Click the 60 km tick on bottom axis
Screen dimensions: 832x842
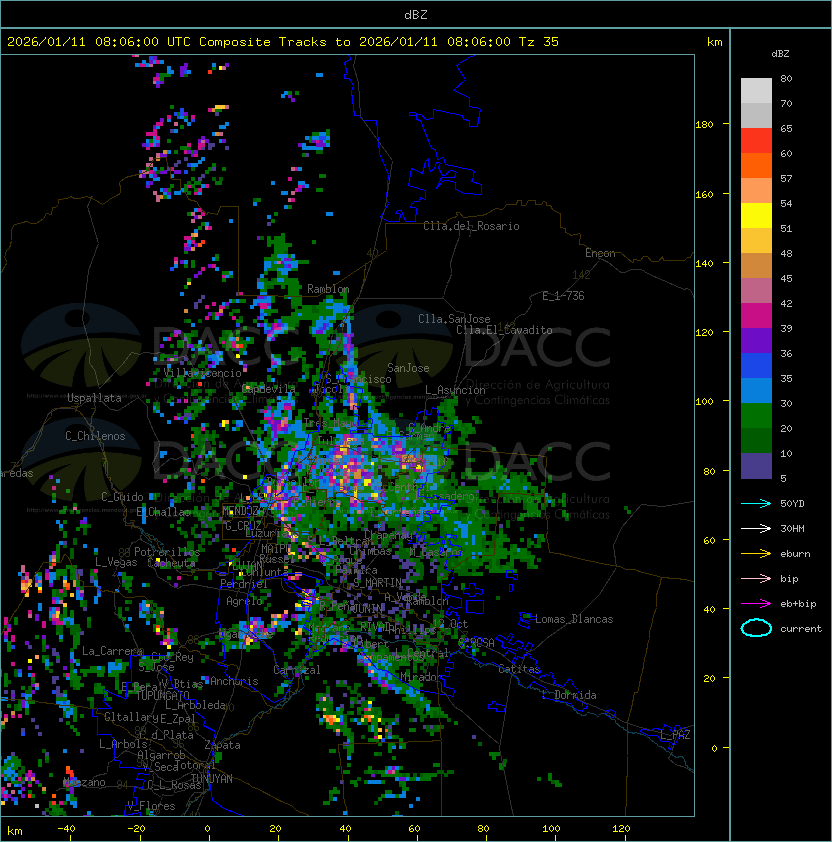[414, 829]
